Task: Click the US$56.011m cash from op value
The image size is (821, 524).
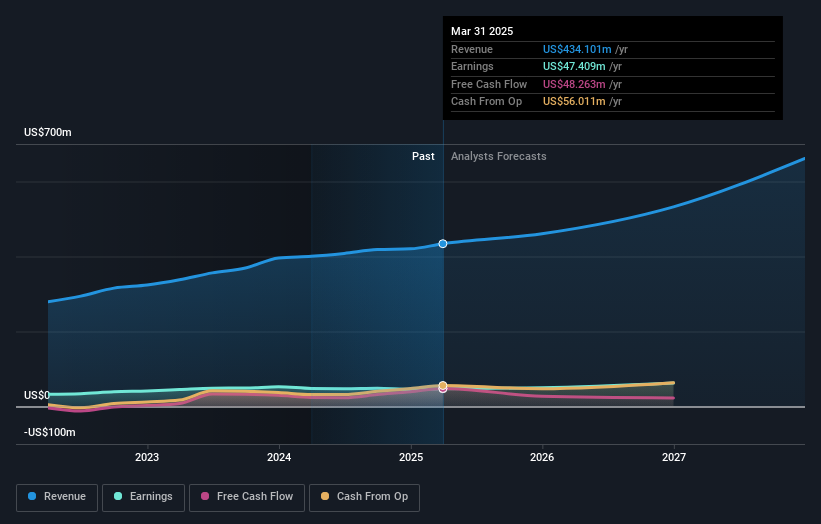Action: pyautogui.click(x=574, y=102)
